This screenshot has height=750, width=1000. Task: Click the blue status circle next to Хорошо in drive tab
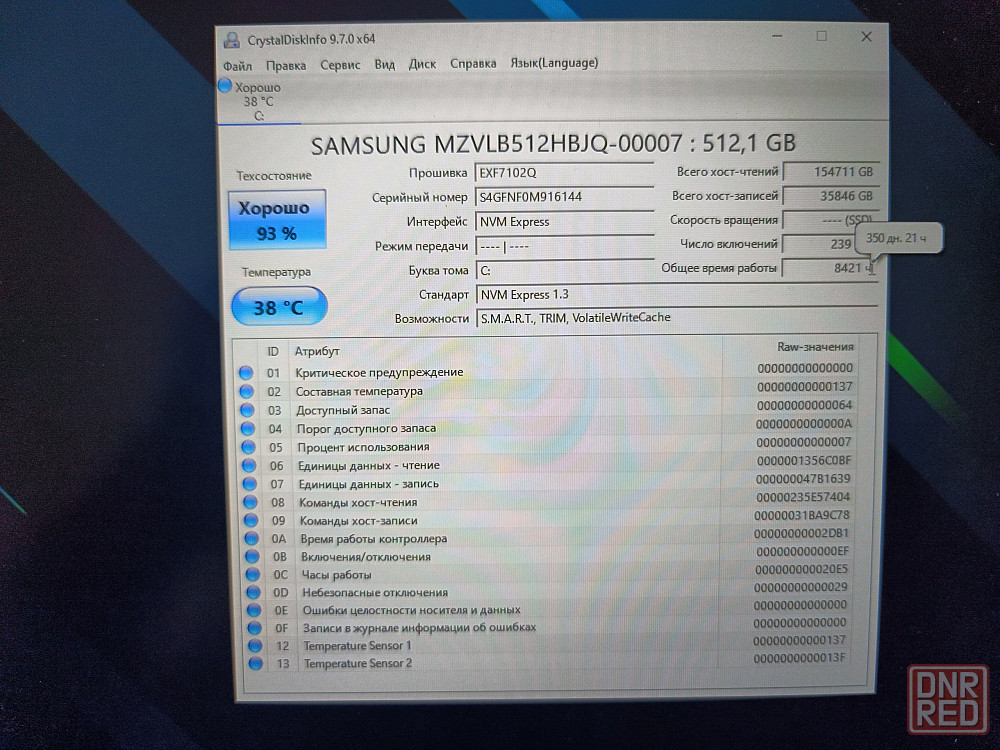pos(224,85)
